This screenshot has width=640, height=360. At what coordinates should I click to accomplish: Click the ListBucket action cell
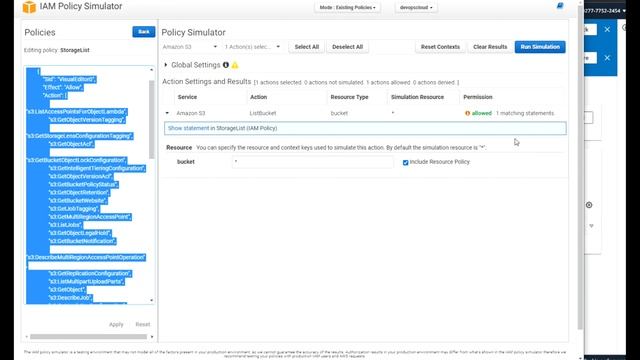263,113
